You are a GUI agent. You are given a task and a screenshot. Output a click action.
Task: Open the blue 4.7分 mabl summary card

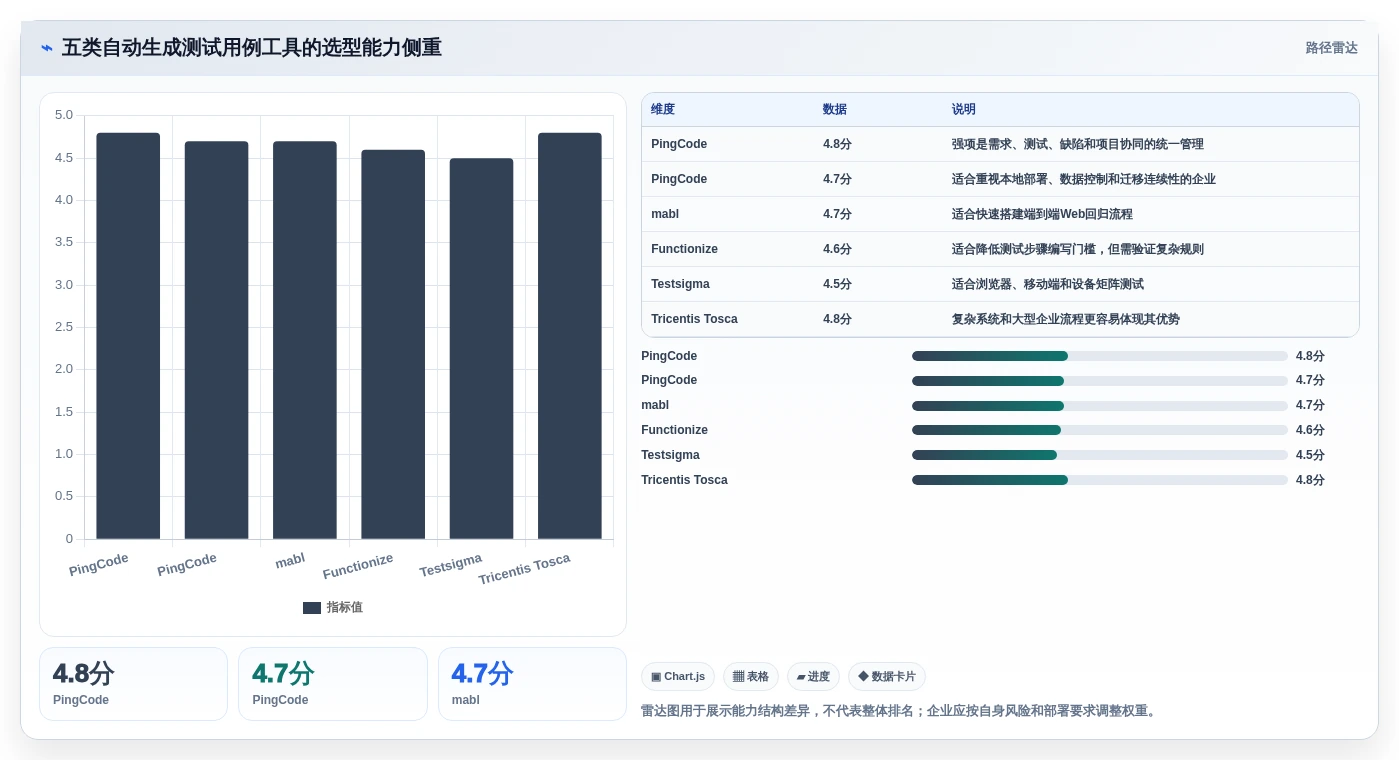tap(532, 684)
